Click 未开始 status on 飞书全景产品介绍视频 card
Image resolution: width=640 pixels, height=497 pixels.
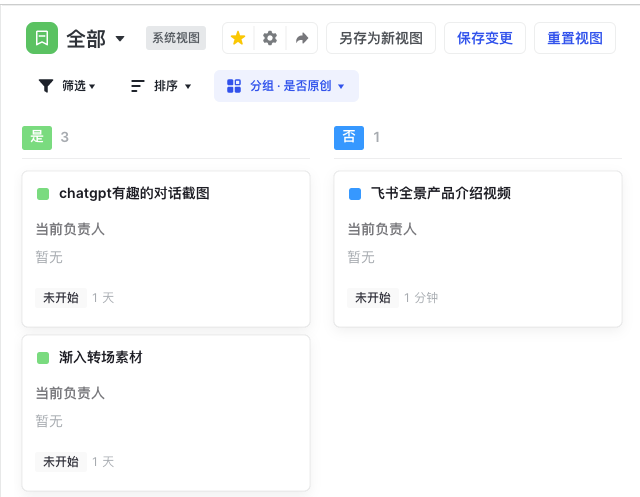[373, 298]
